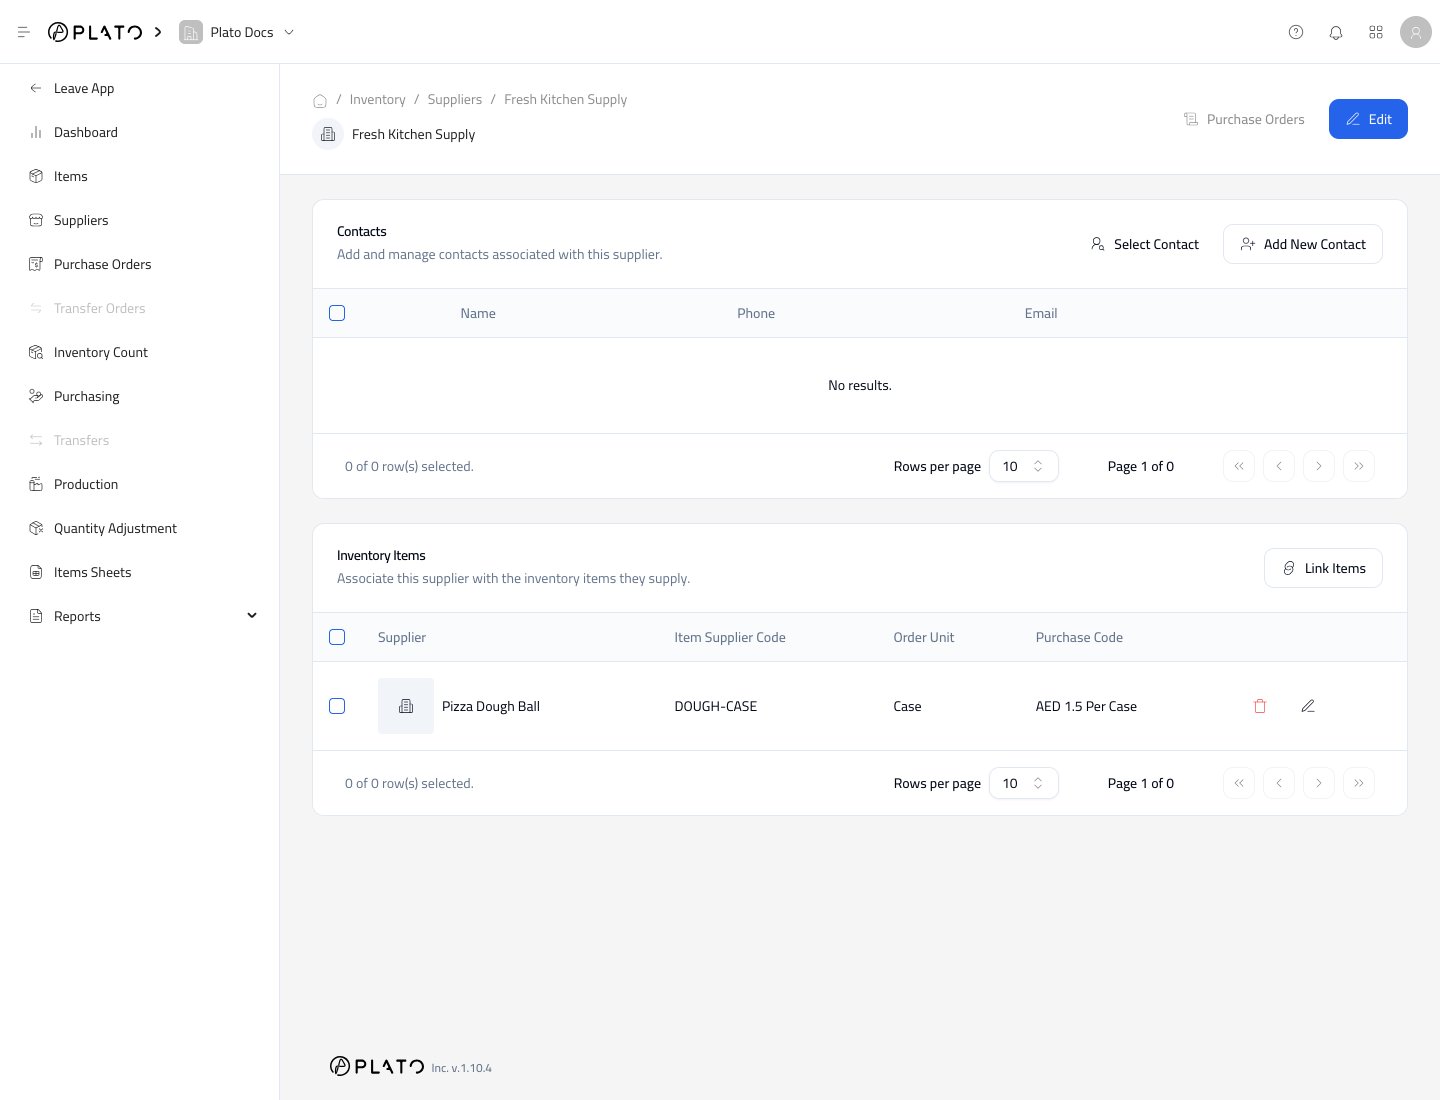Open Contacts rows per page dropdown
This screenshot has height=1100, width=1440.
1024,466
